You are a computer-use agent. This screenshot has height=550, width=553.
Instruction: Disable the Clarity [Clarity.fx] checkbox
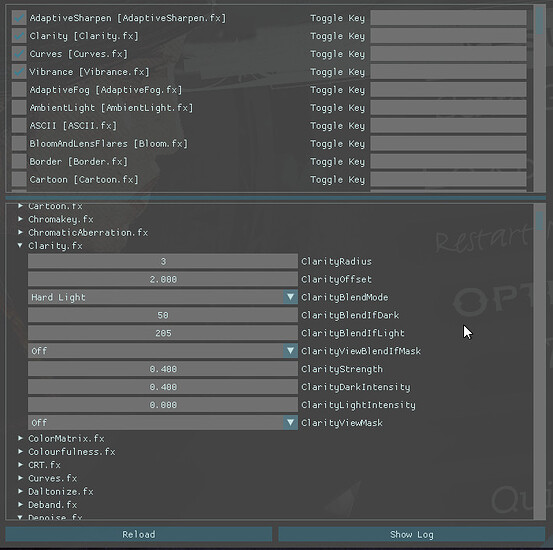[19, 36]
